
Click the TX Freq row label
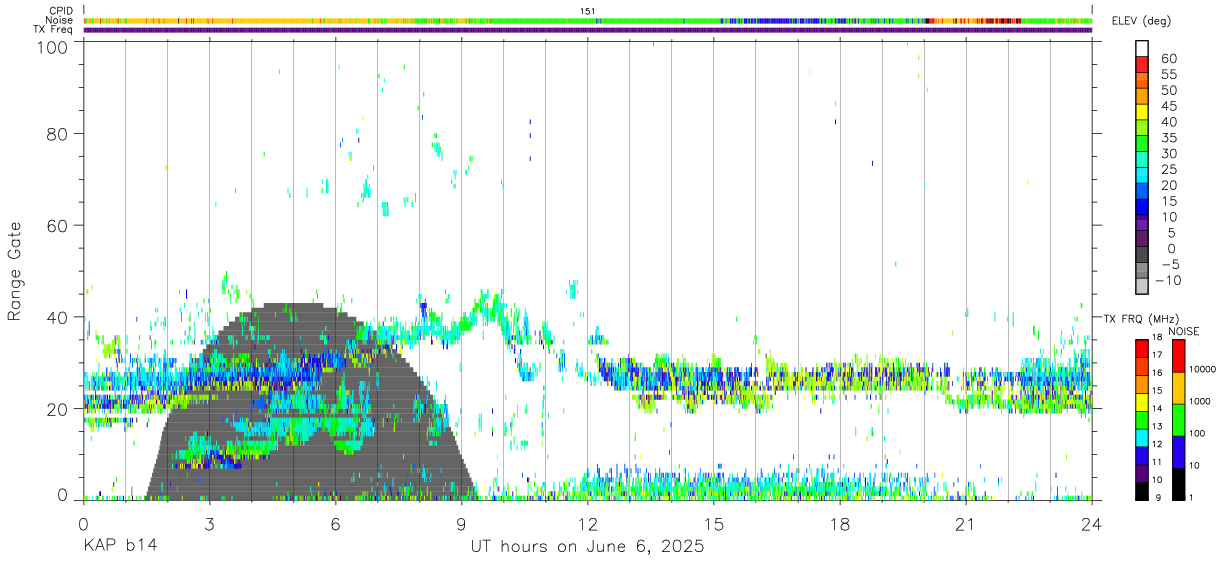pos(53,30)
